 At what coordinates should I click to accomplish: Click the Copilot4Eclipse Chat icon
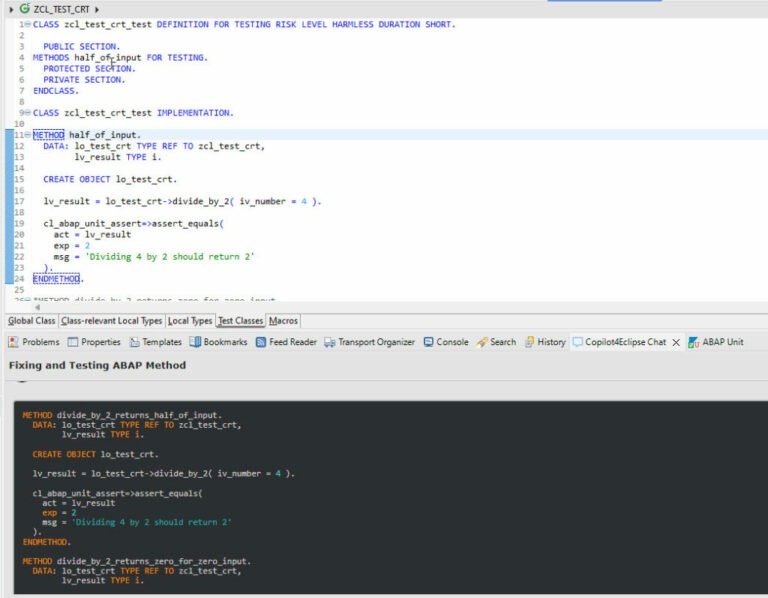577,342
